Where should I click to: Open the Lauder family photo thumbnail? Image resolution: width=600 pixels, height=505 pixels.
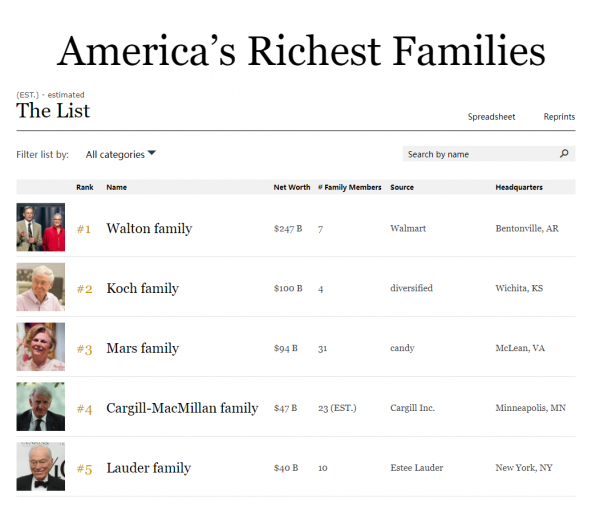coord(41,467)
